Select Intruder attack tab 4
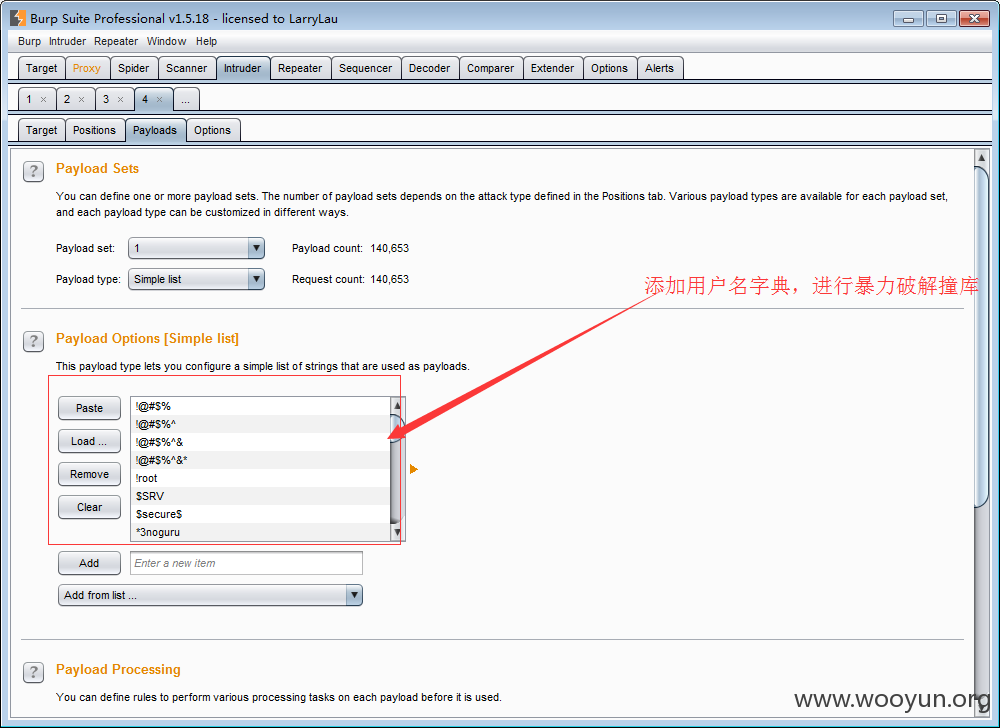The width and height of the screenshot is (1000, 728). (x=145, y=99)
